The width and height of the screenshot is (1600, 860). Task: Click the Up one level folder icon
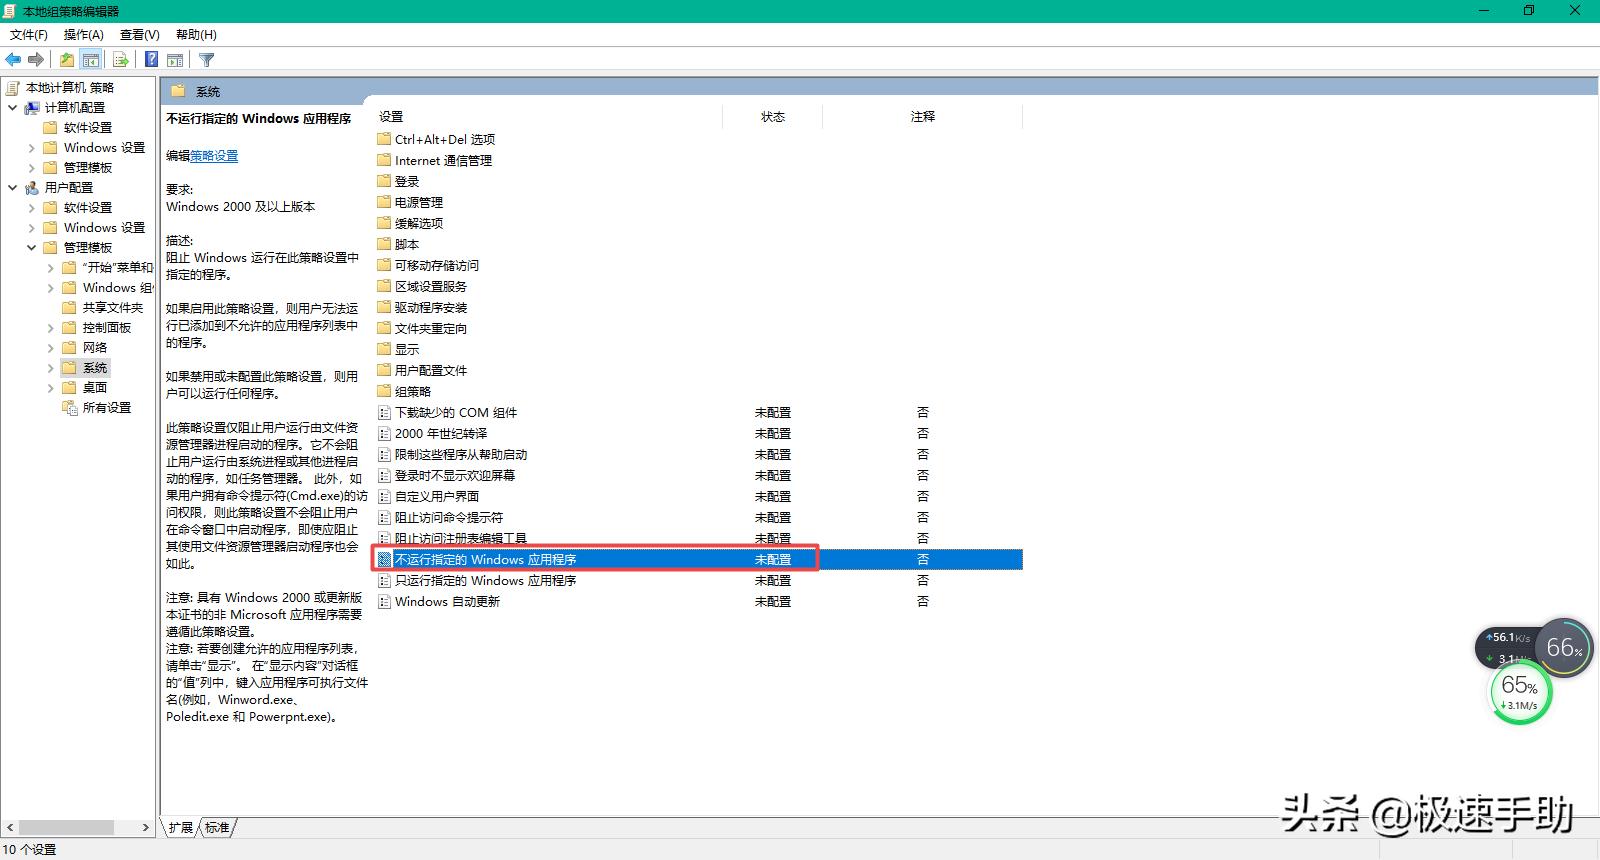coord(67,60)
